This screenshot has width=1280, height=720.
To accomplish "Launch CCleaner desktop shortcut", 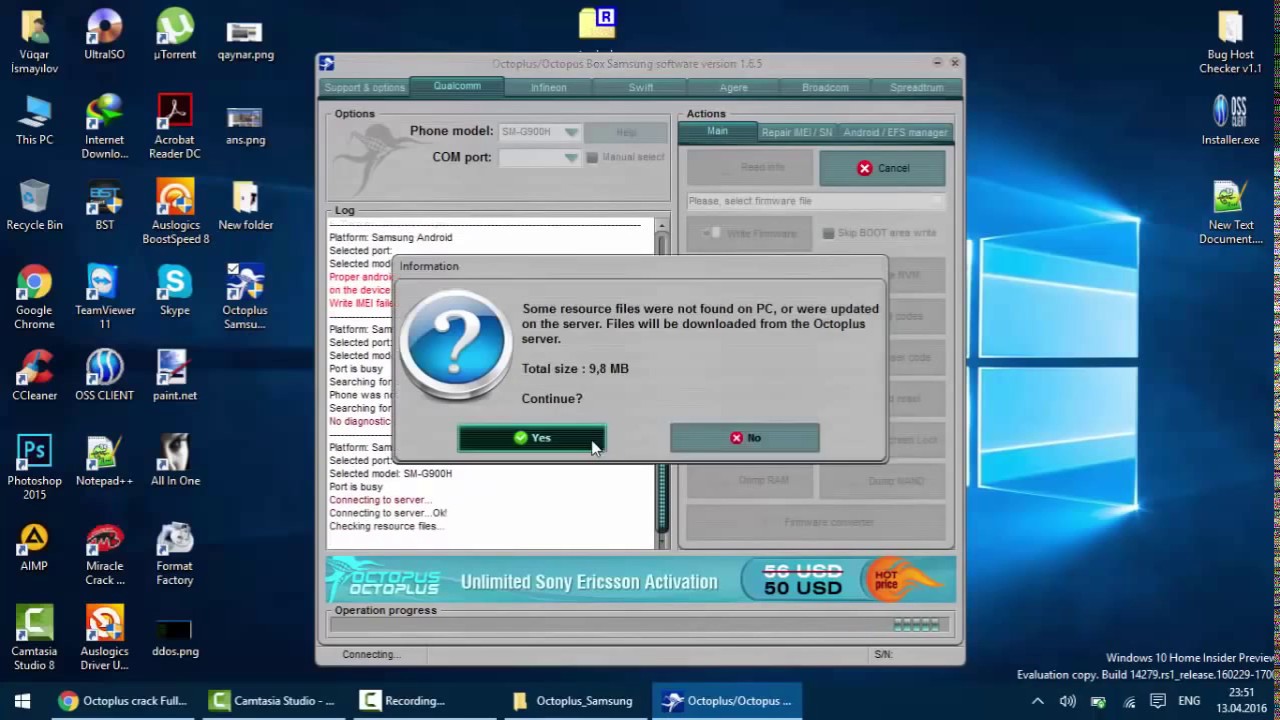I will (34, 375).
